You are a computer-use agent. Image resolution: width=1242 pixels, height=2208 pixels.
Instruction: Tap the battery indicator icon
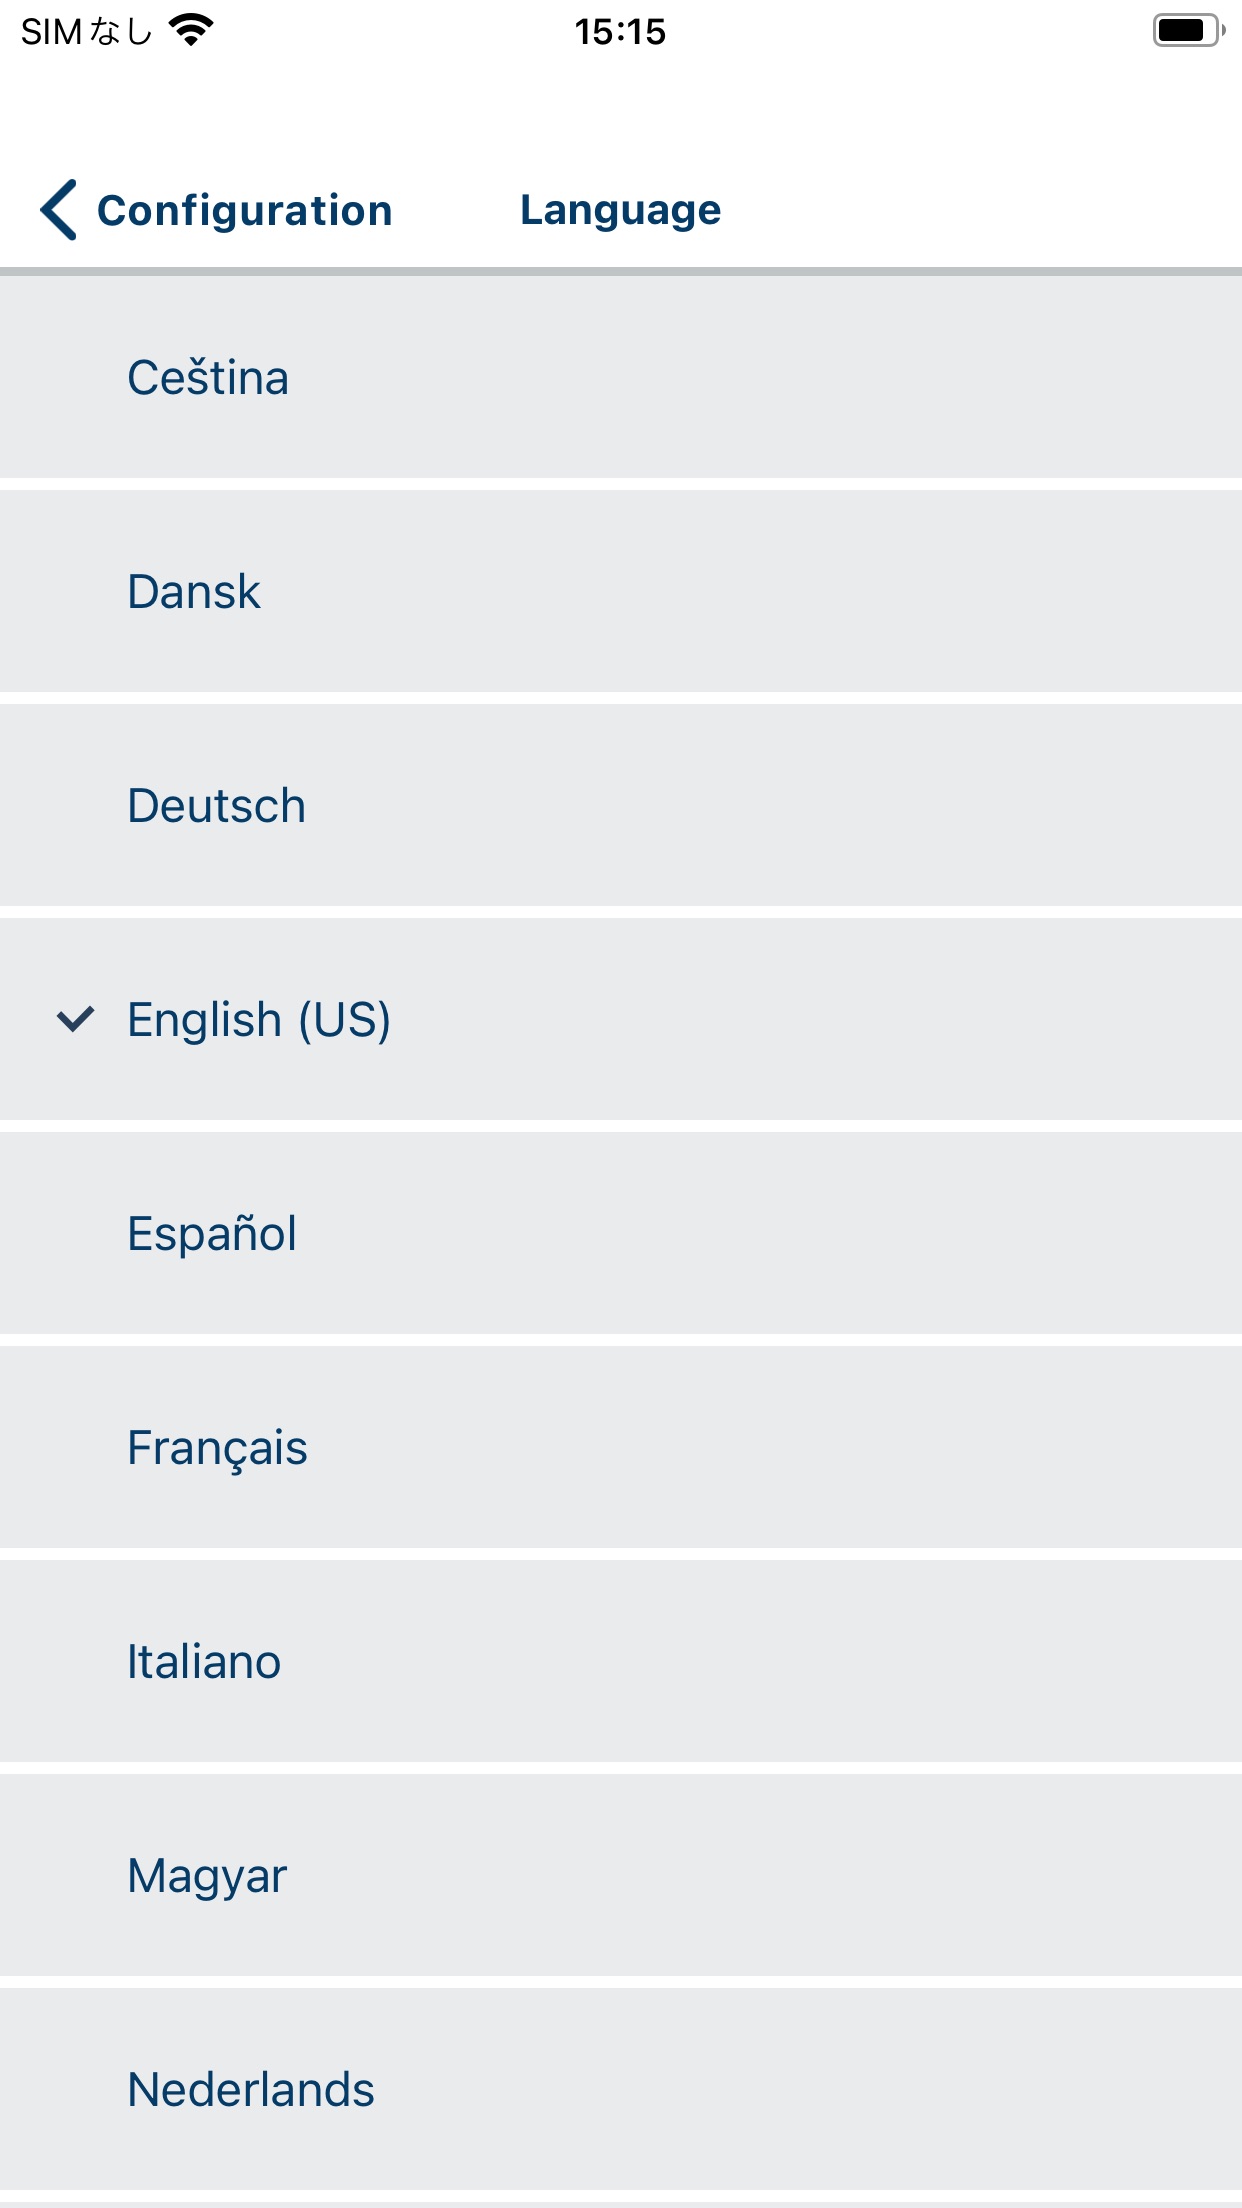(x=1189, y=31)
